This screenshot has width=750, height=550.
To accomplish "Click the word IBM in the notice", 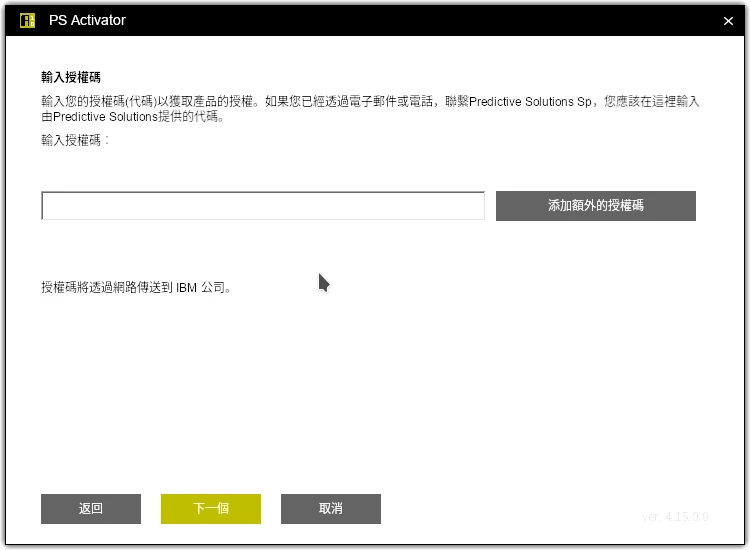I will click(187, 288).
